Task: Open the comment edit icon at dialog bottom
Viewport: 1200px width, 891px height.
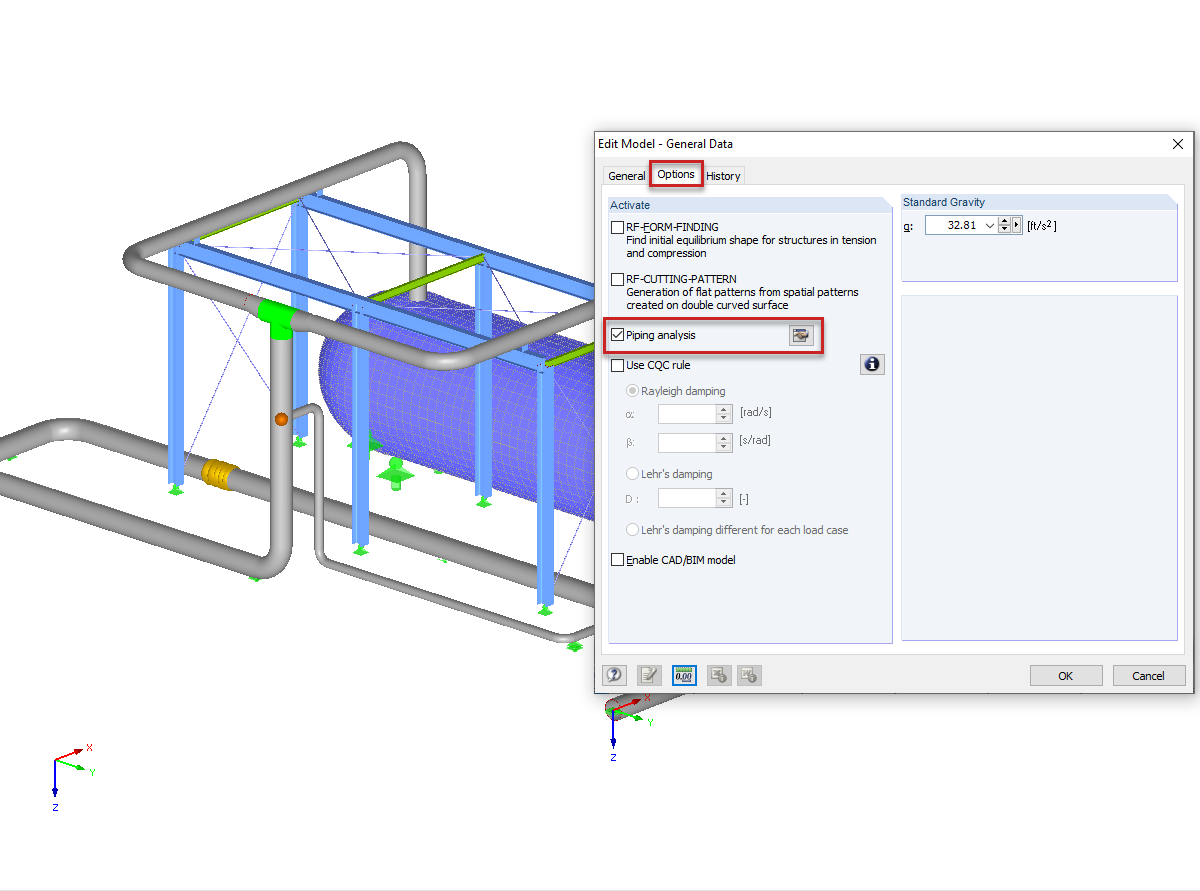Action: (647, 675)
